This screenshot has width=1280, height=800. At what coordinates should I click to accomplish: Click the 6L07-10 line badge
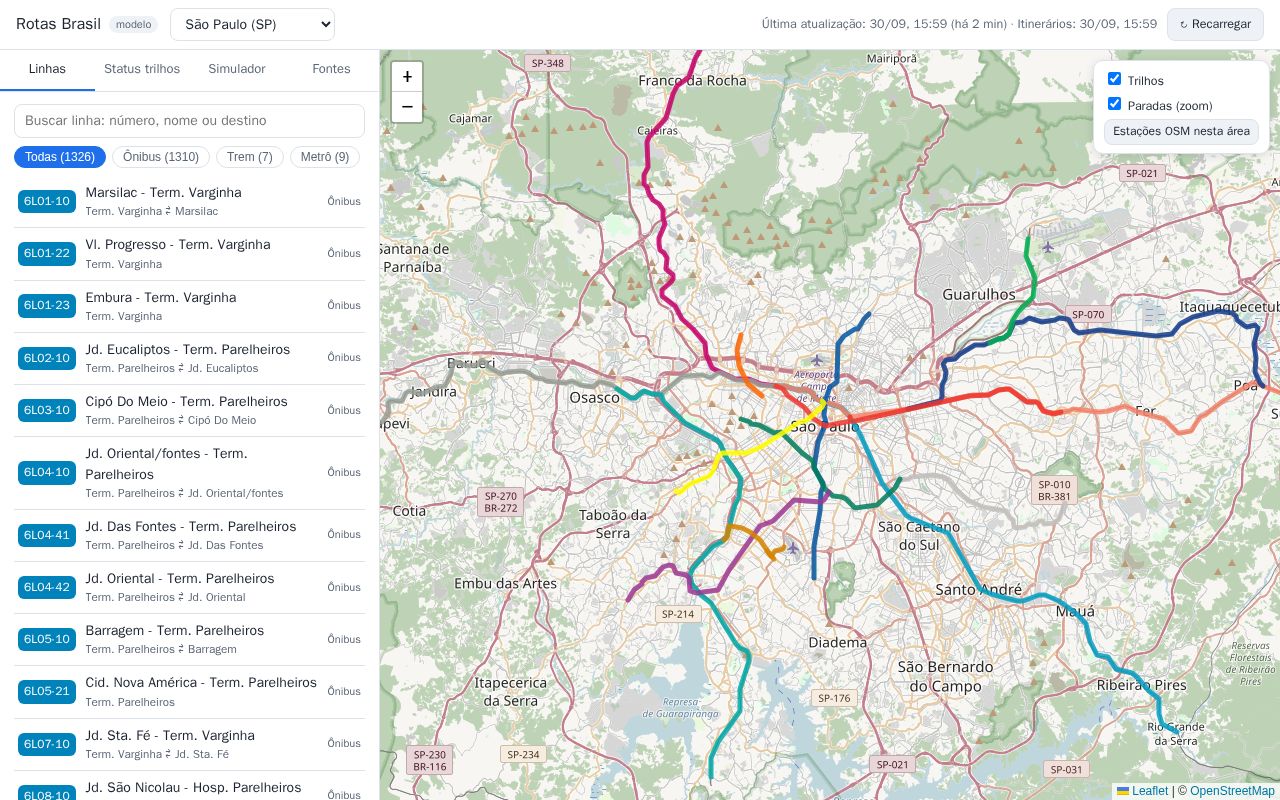coord(47,744)
